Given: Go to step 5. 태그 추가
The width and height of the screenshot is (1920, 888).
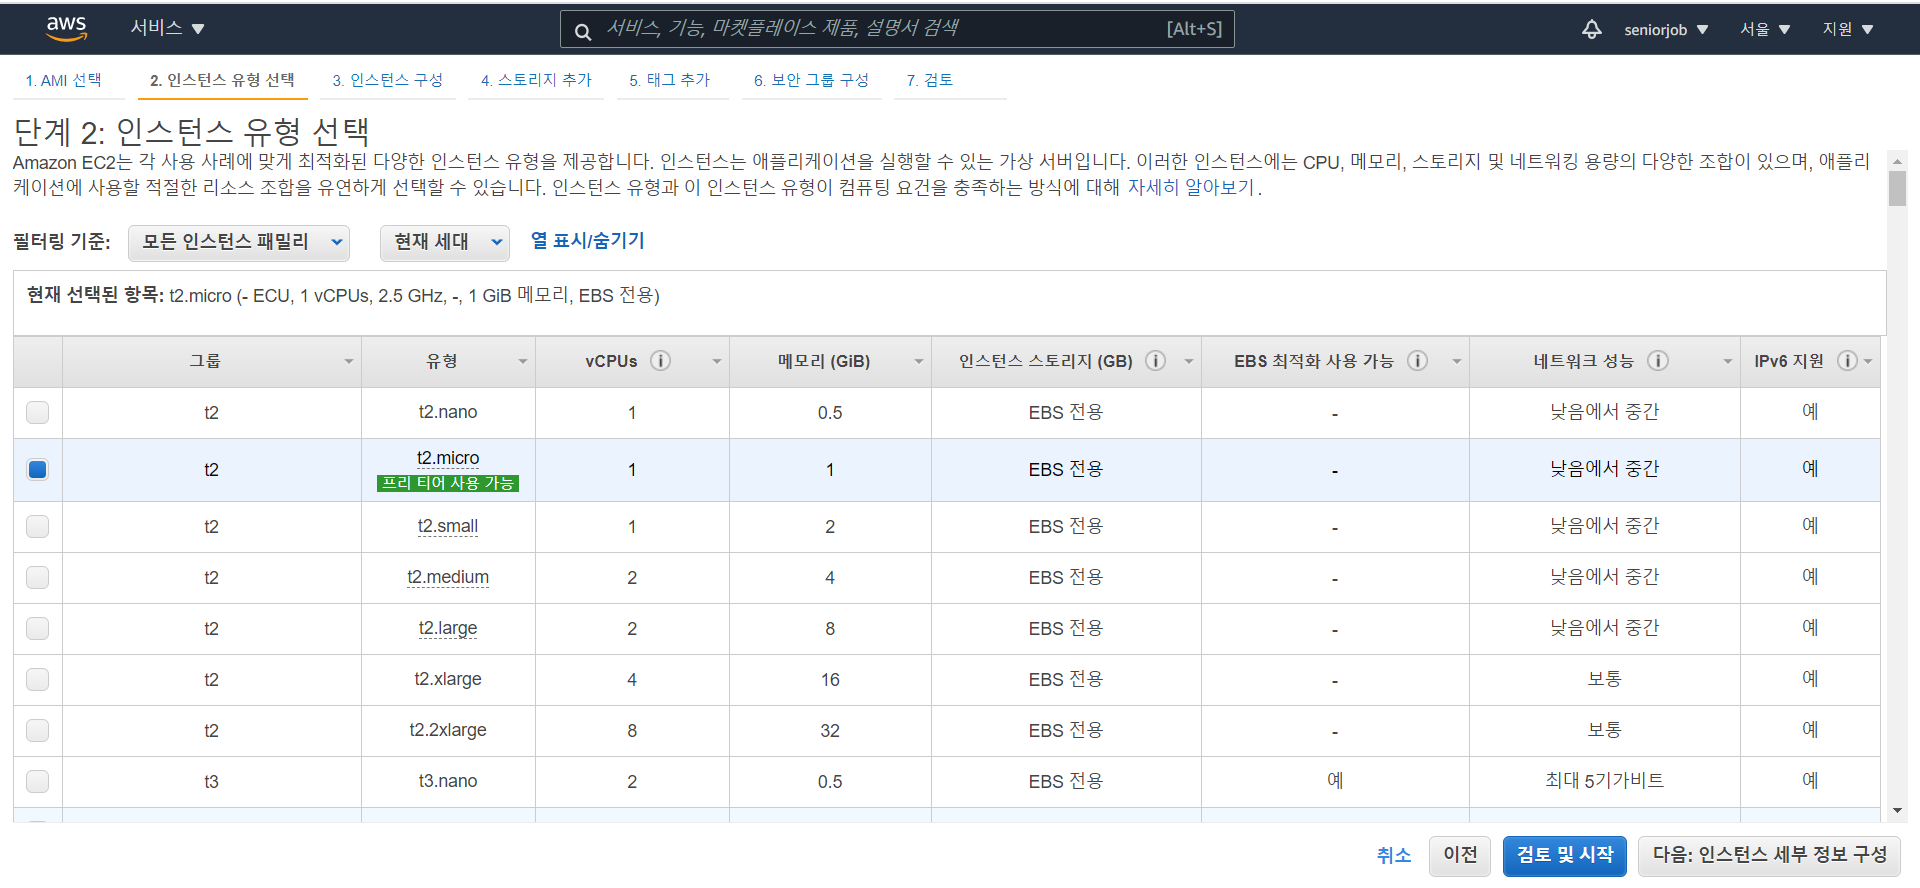Looking at the screenshot, I should [x=670, y=80].
